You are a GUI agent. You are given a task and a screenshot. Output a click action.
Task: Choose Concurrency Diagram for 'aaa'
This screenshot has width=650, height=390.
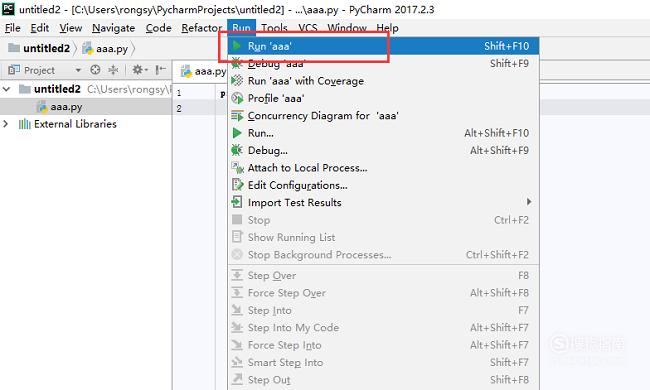383,115
